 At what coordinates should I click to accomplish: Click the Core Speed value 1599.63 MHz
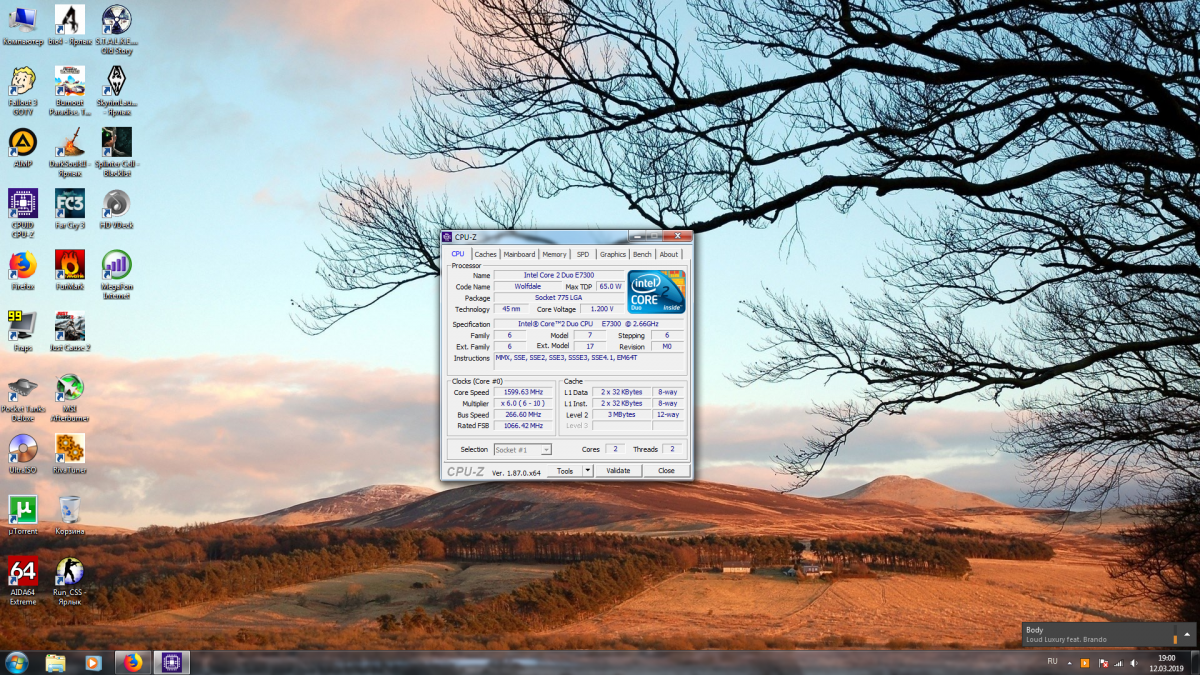523,392
